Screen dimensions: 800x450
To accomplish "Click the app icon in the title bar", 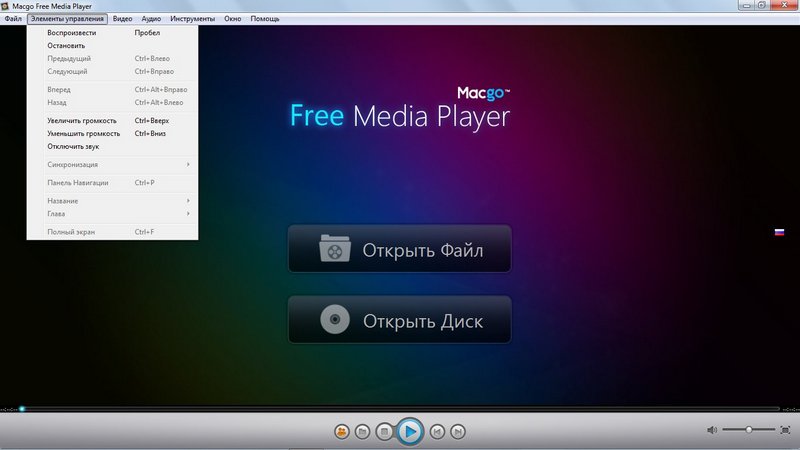I will coord(5,6).
